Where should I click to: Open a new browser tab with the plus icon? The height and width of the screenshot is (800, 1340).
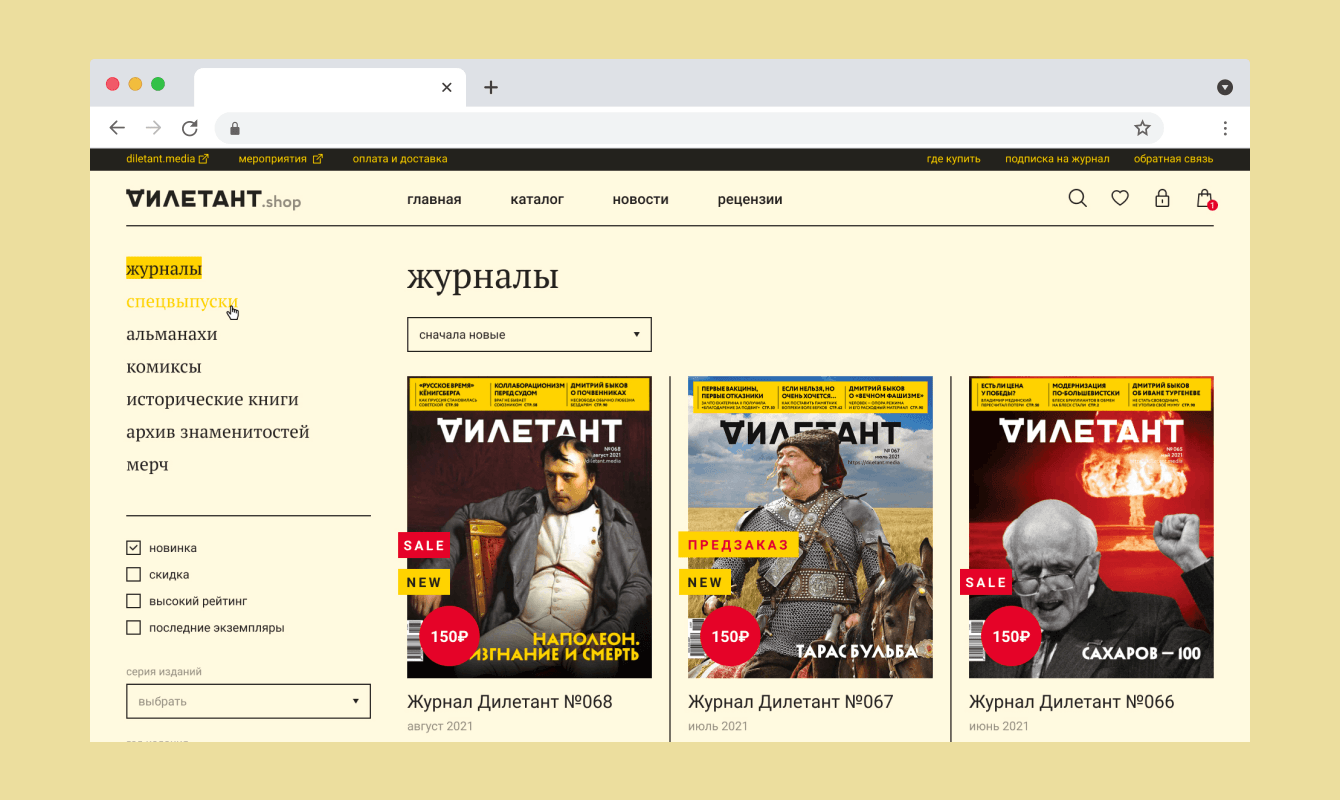(490, 87)
